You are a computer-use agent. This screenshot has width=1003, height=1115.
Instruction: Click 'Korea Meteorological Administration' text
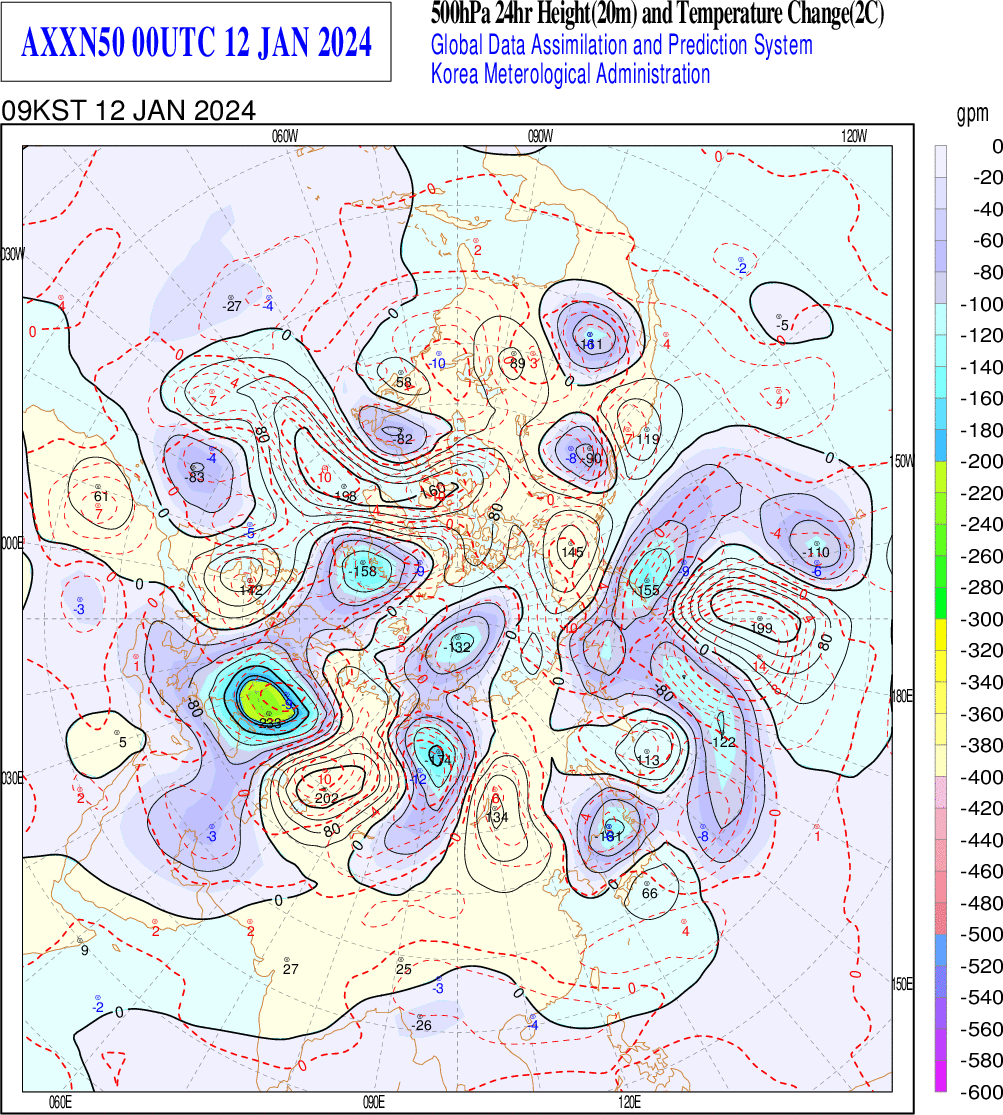pyautogui.click(x=571, y=74)
